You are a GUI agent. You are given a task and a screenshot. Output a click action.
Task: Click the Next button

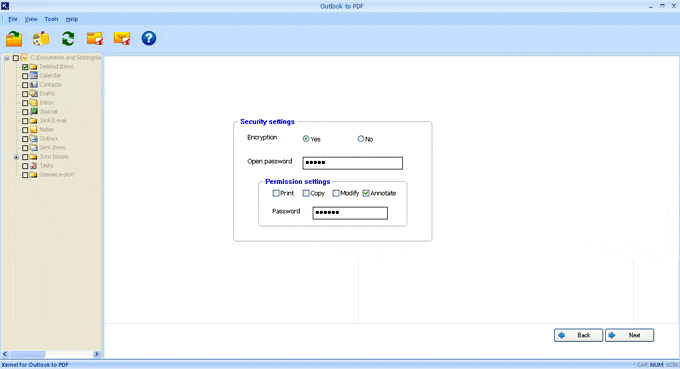point(629,335)
